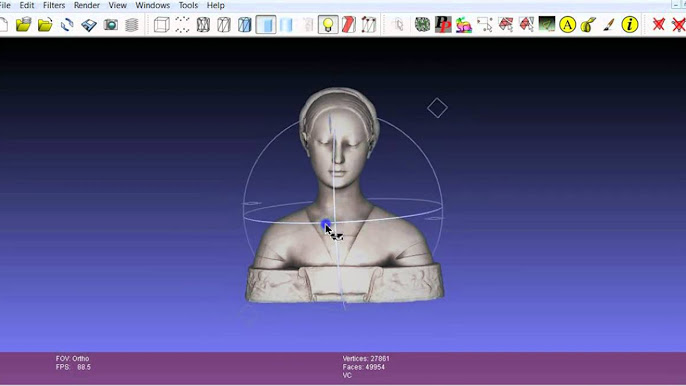The image size is (686, 386).
Task: Delete selected faces with the red X
Action: tap(658, 25)
